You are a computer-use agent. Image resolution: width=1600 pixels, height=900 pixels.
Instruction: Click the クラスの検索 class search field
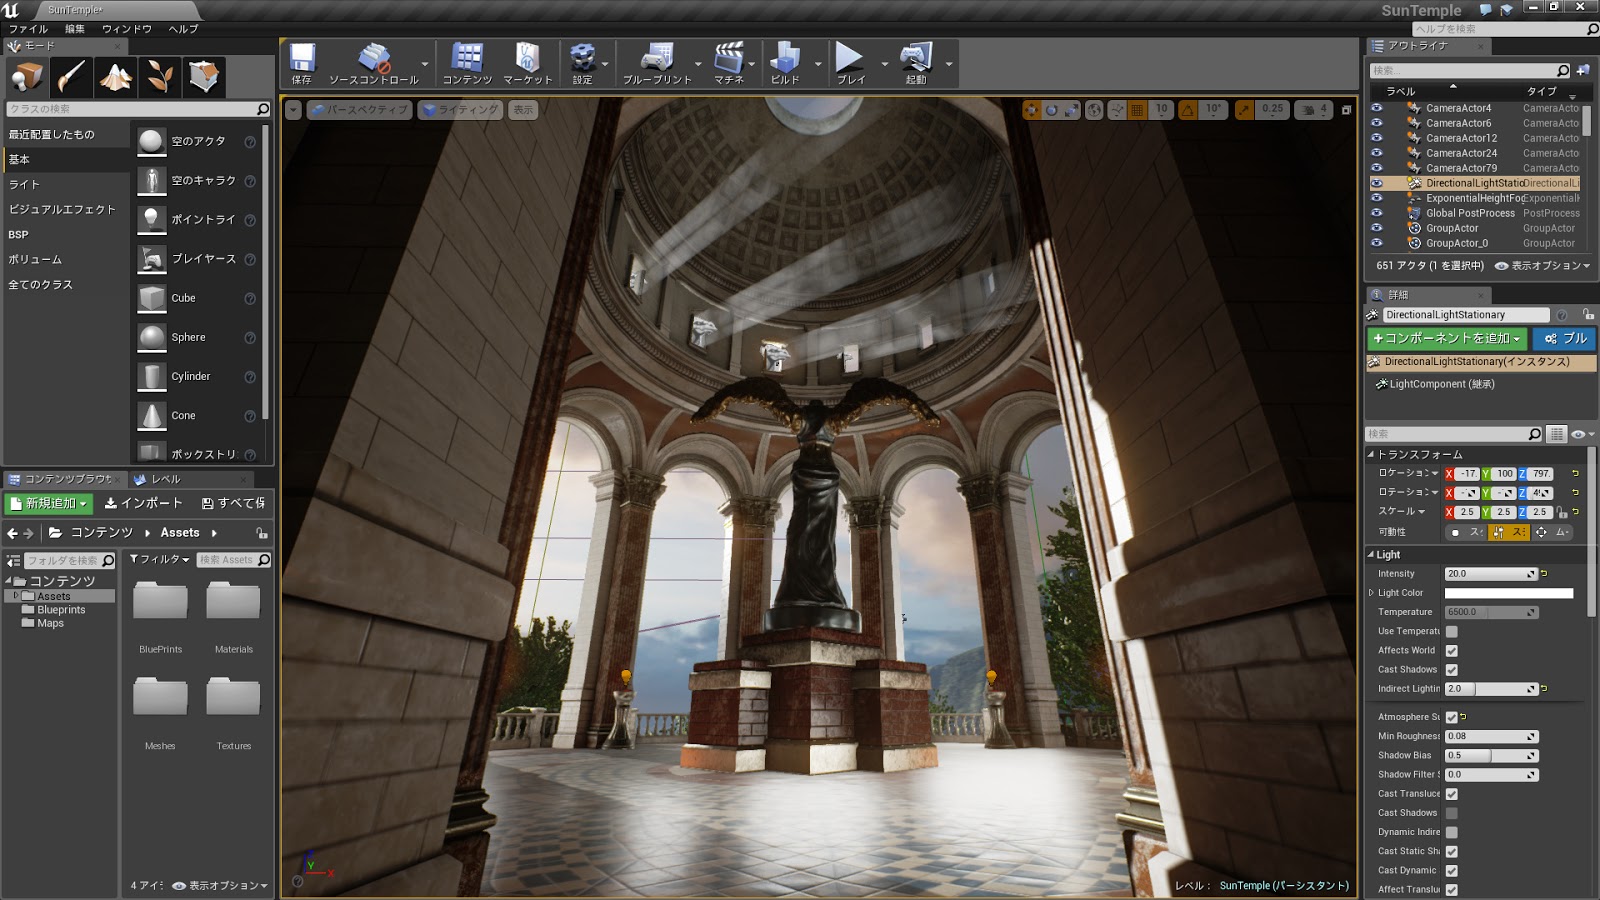tap(138, 109)
